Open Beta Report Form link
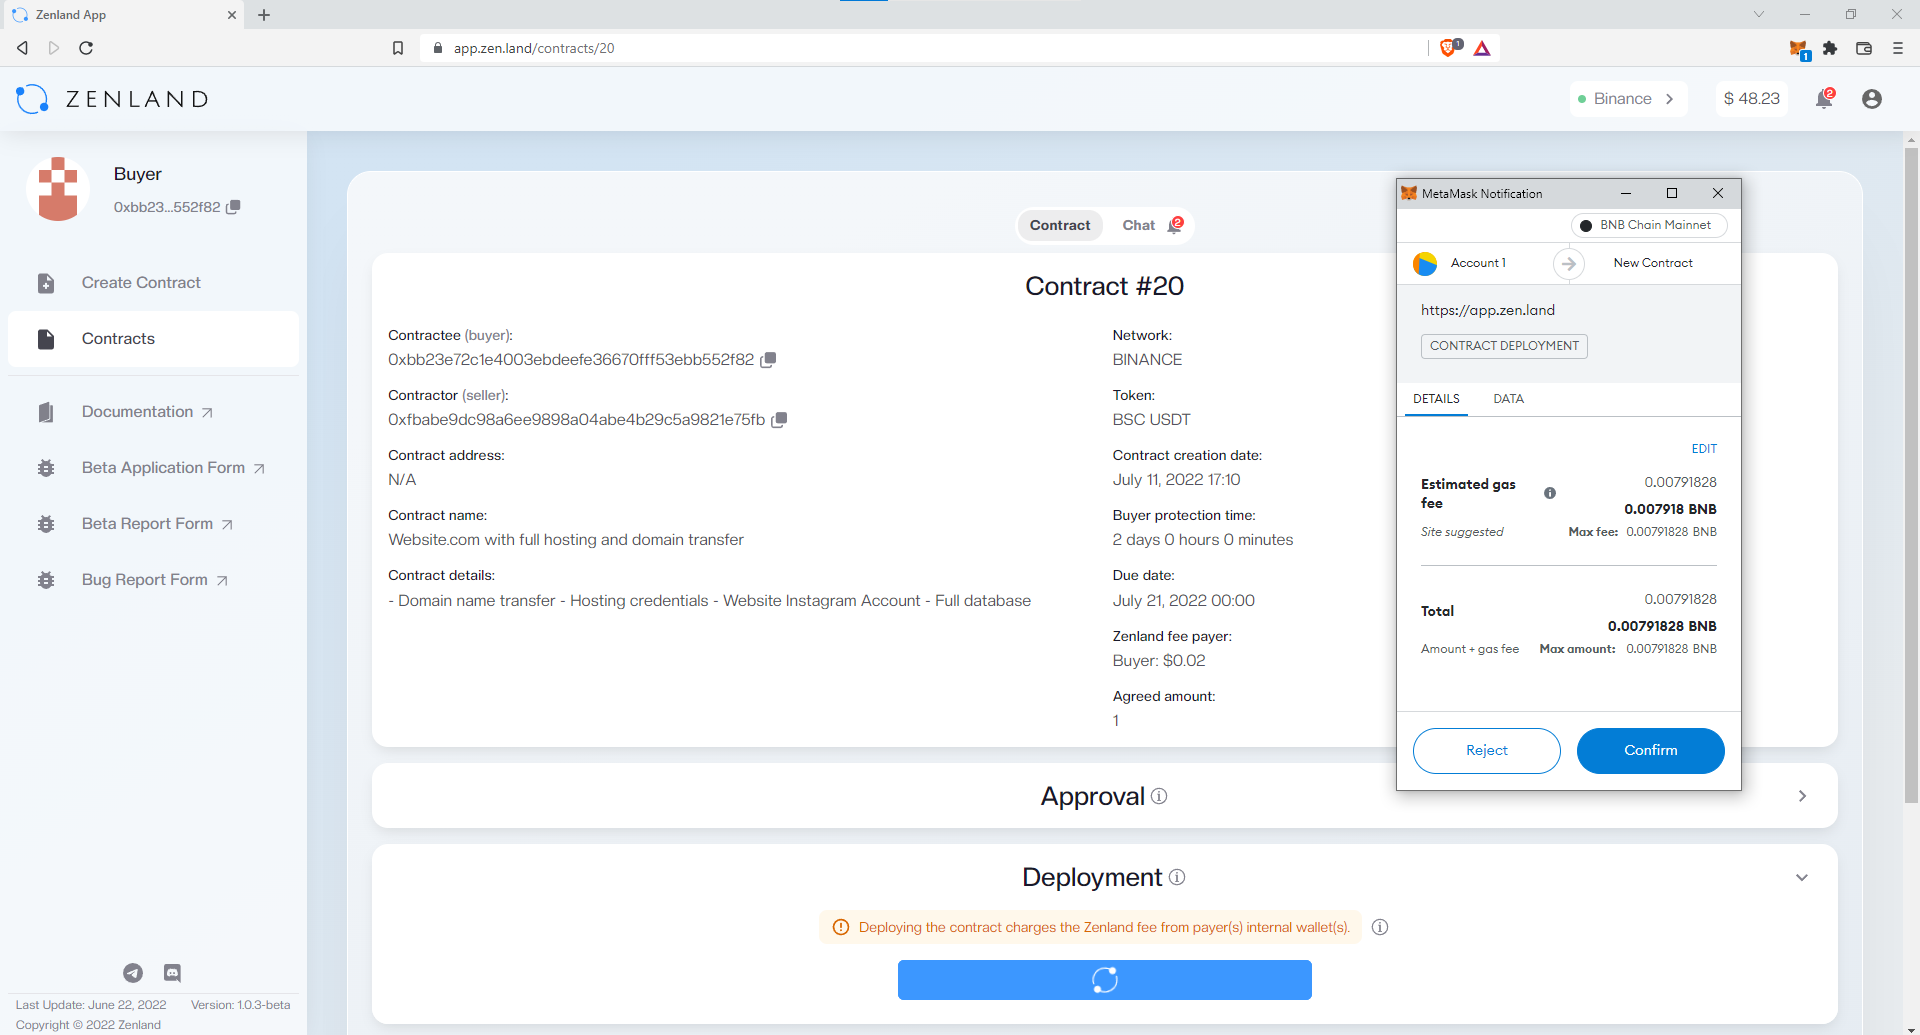Viewport: 1920px width, 1035px height. coord(153,524)
